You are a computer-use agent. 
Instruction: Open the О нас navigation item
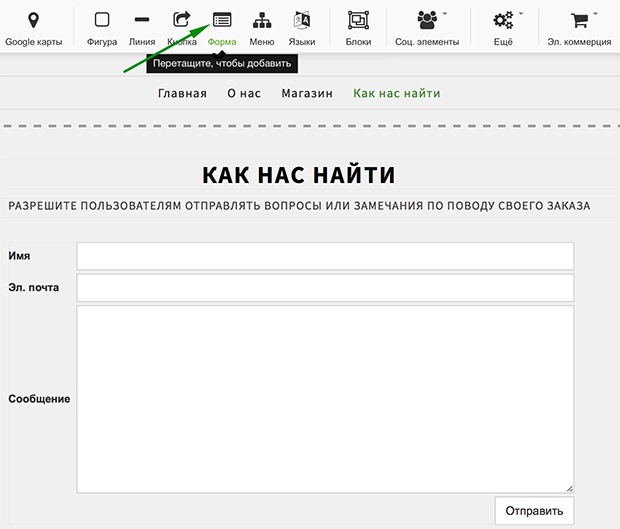(x=244, y=93)
